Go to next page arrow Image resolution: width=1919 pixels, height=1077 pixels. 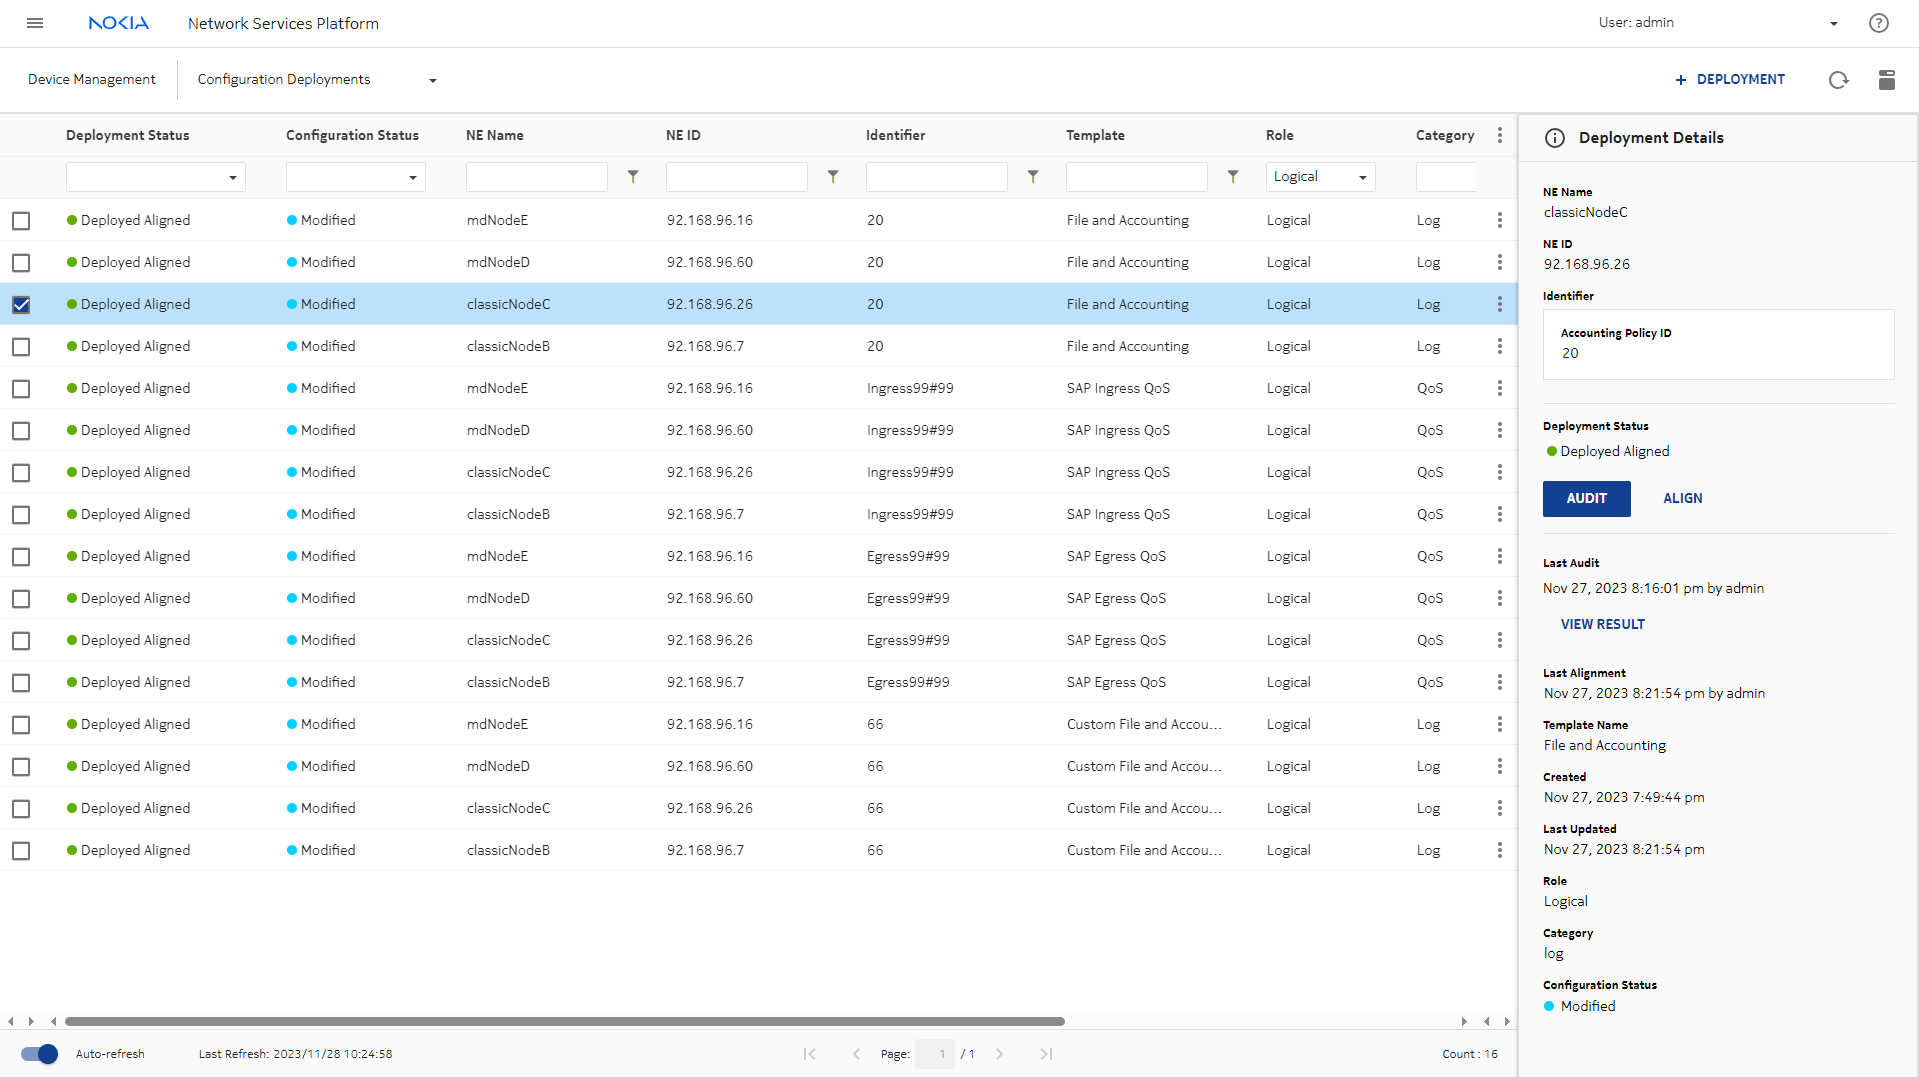[x=999, y=1054]
